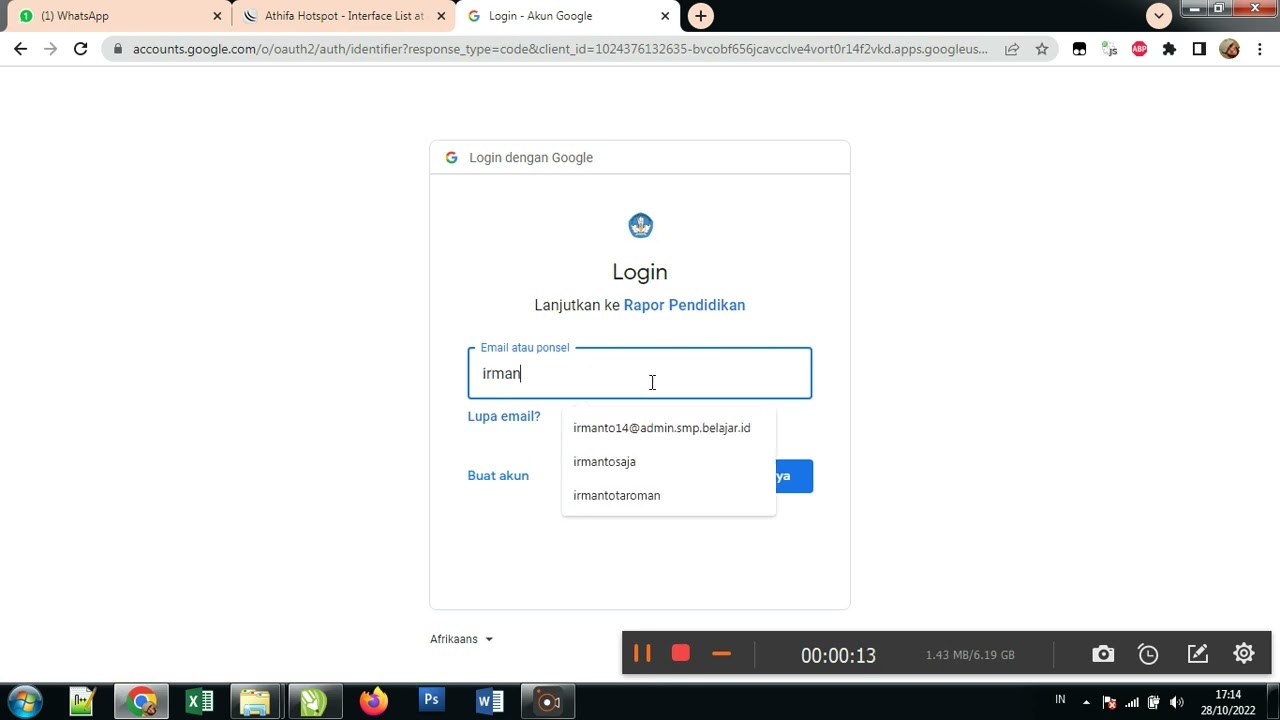Screen dimensions: 1280x720
Task: Open the Windows Start menu
Action: click(25, 701)
